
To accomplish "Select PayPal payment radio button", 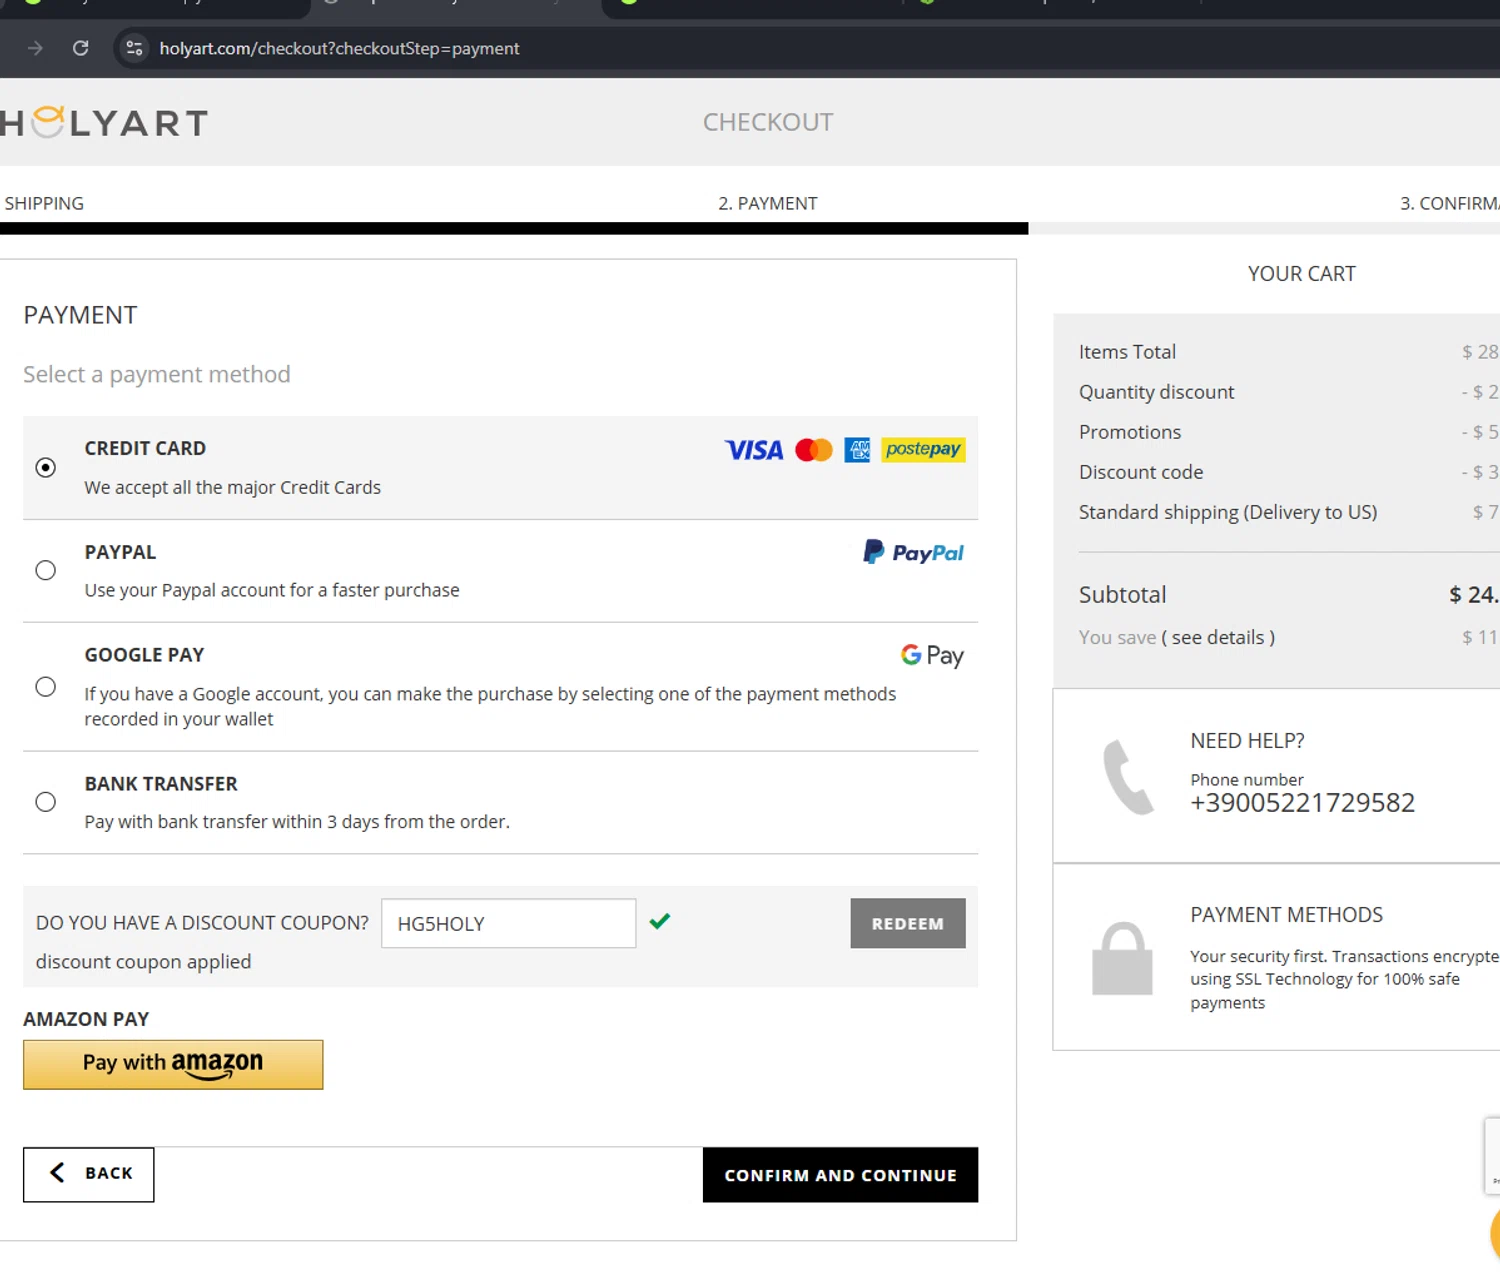I will [x=46, y=570].
